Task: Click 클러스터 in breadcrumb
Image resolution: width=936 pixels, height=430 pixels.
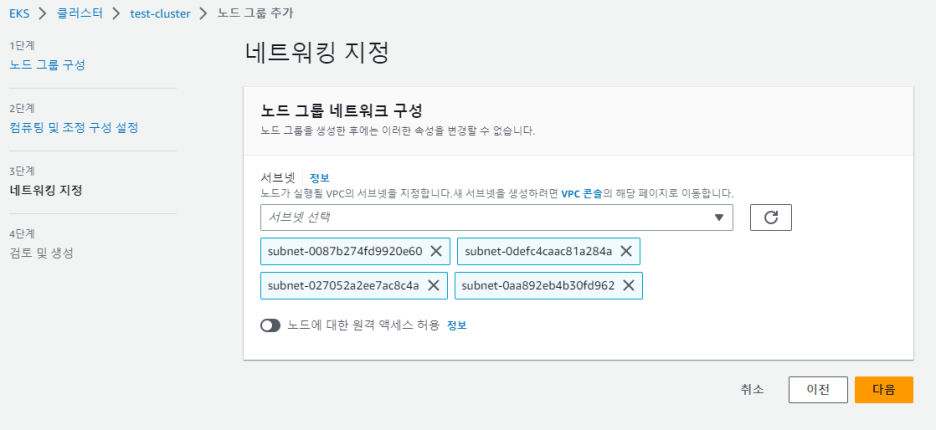Action: pos(79,14)
